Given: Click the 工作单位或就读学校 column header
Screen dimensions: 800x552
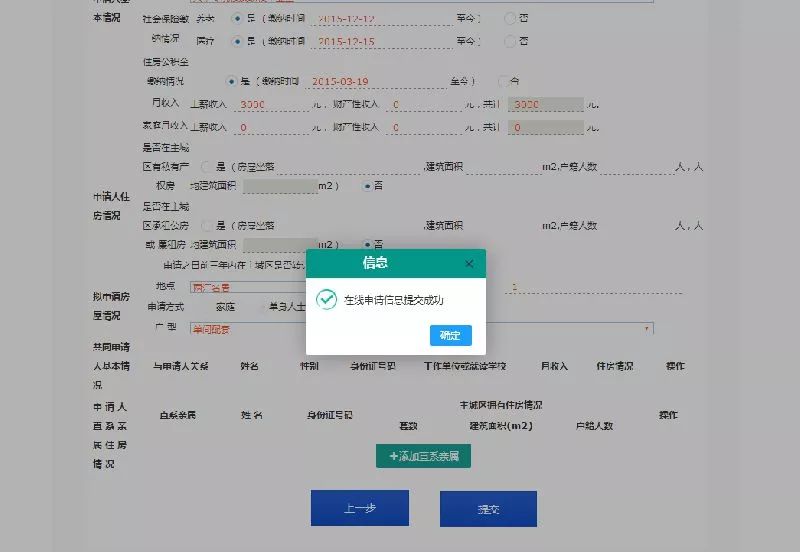Looking at the screenshot, I should 465,366.
